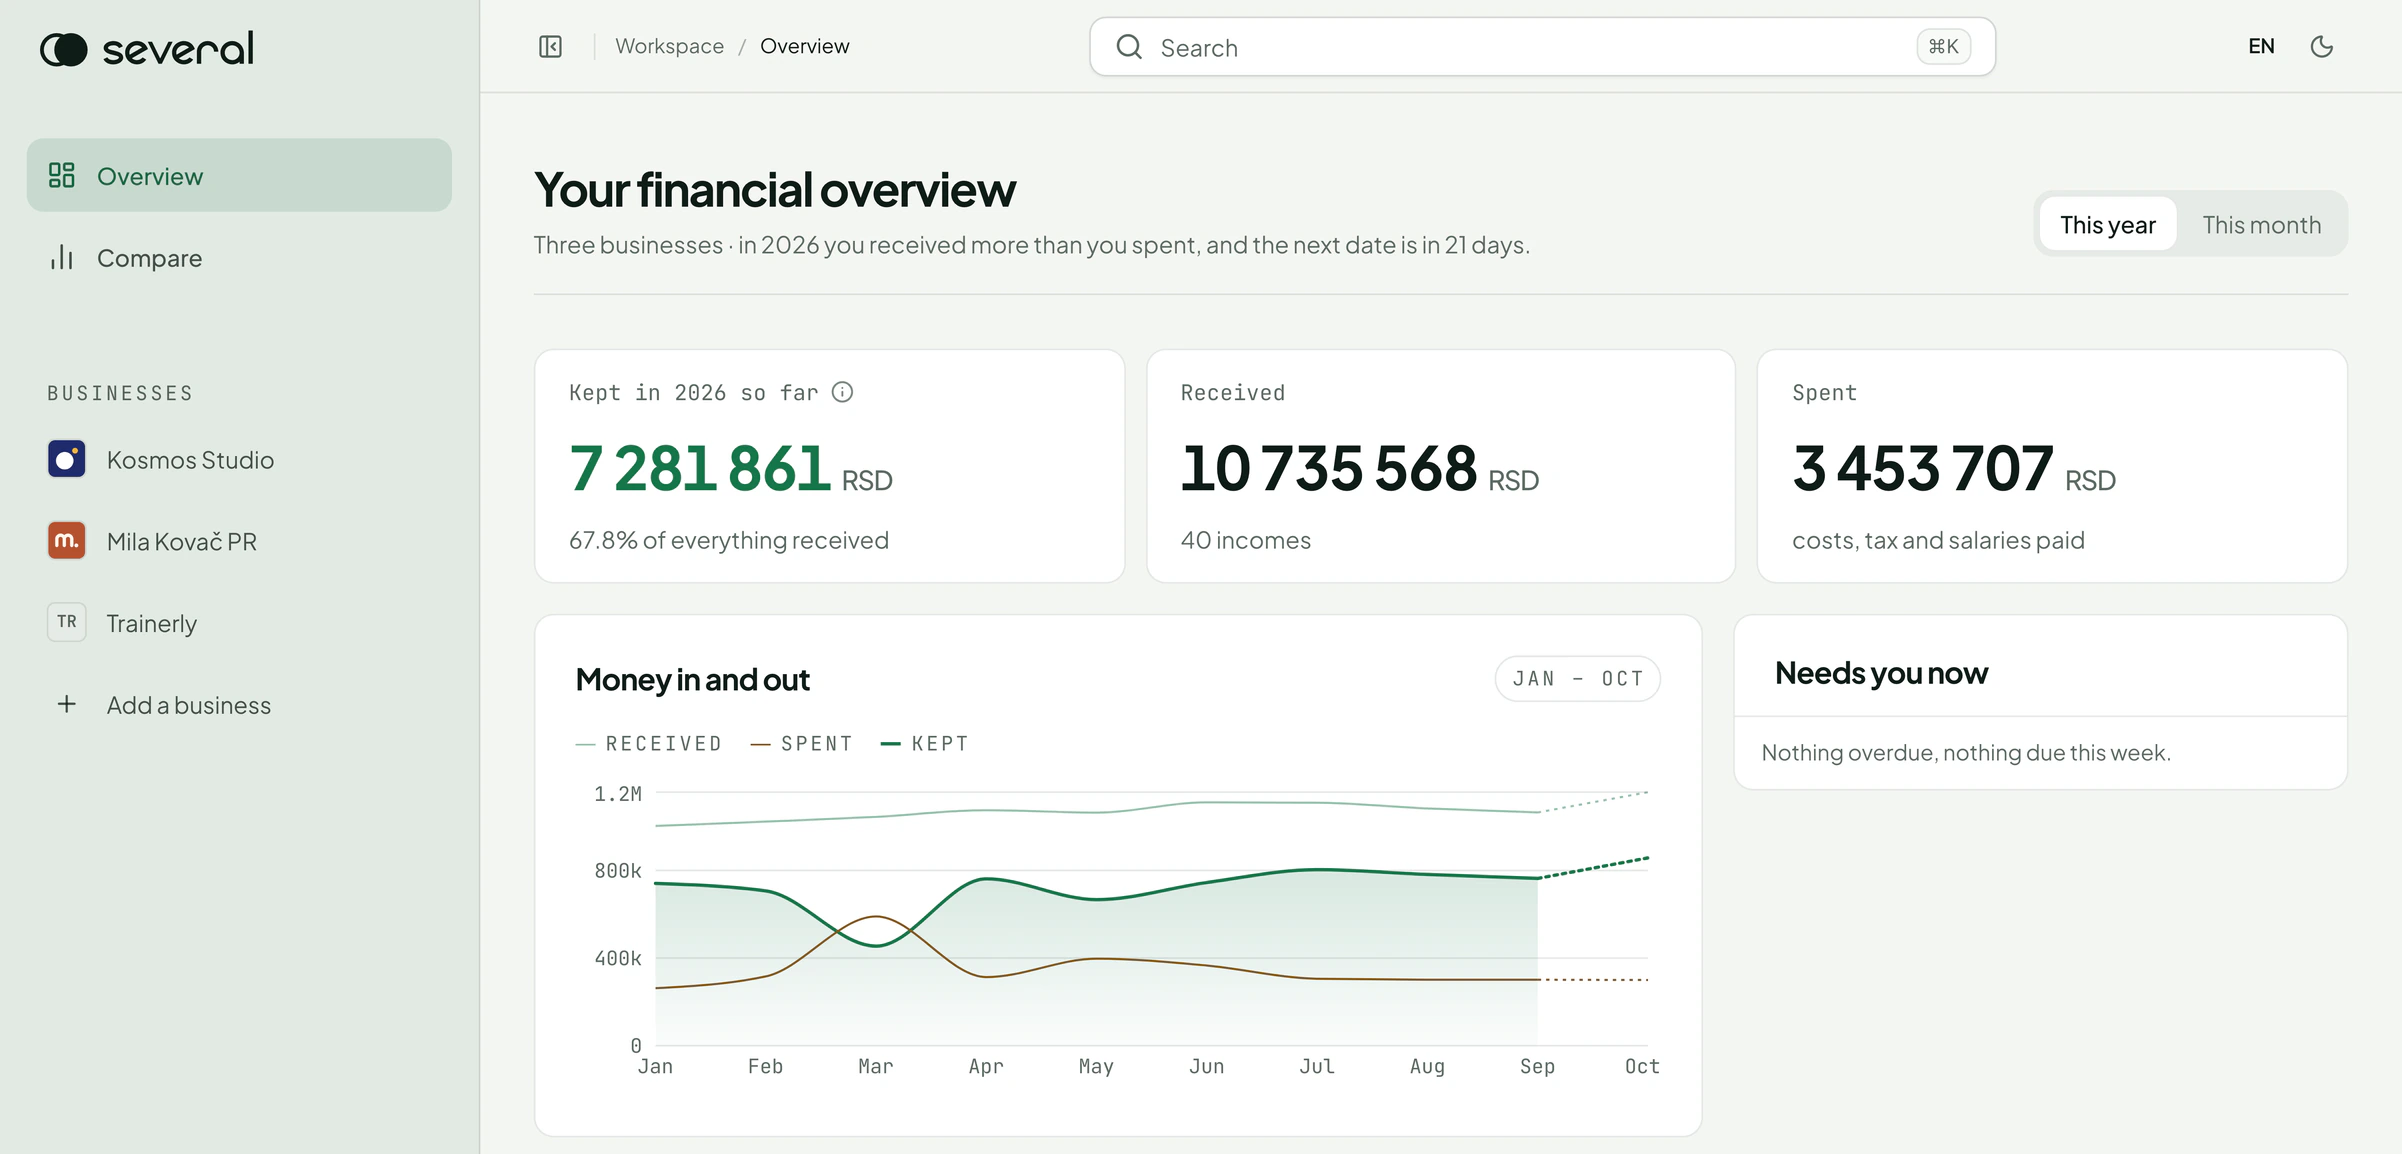Open the JAN – OCT range selector

tap(1577, 678)
